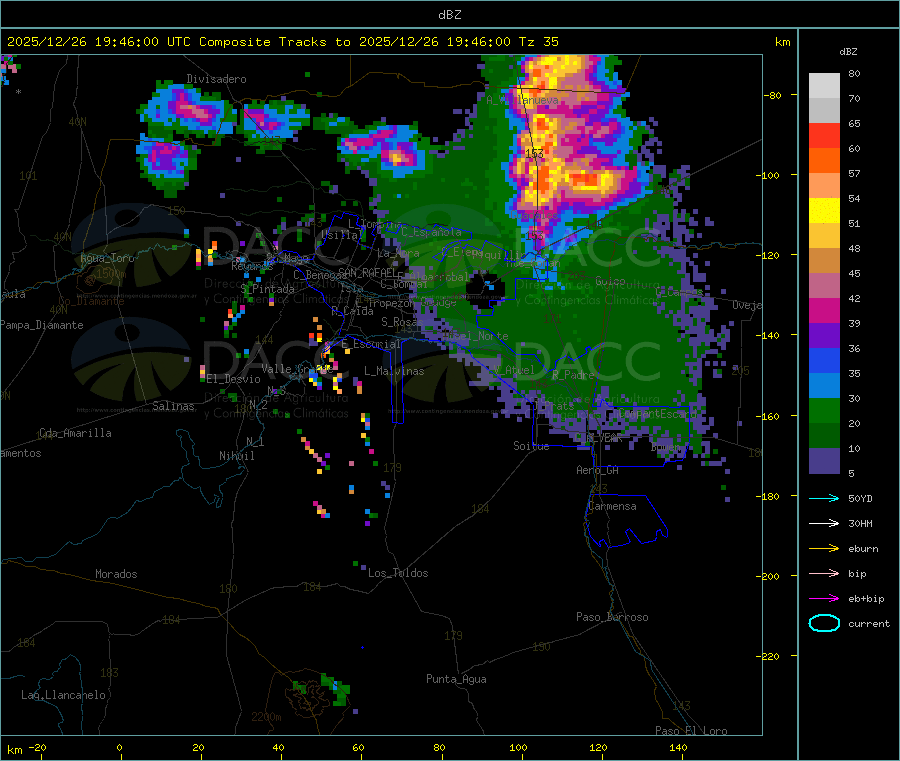Click the 'E_Escorial' map label
This screenshot has height=761, width=900.
coord(371,344)
